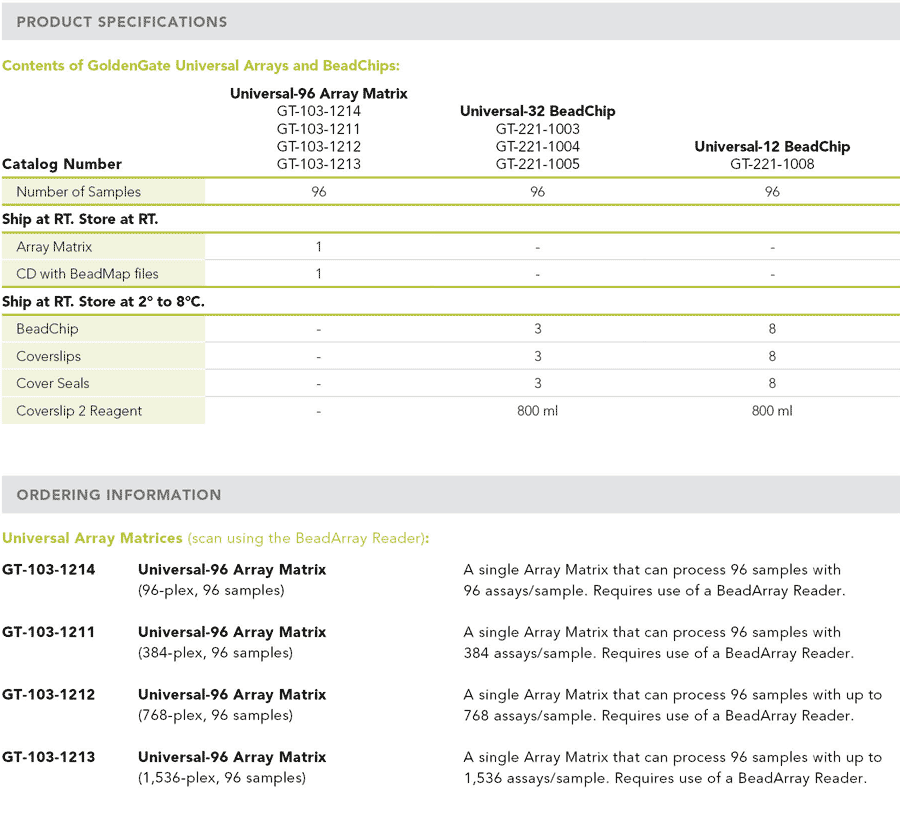Select catalog number GT-221-1008 in table header
This screenshot has height=840, width=900.
772,164
